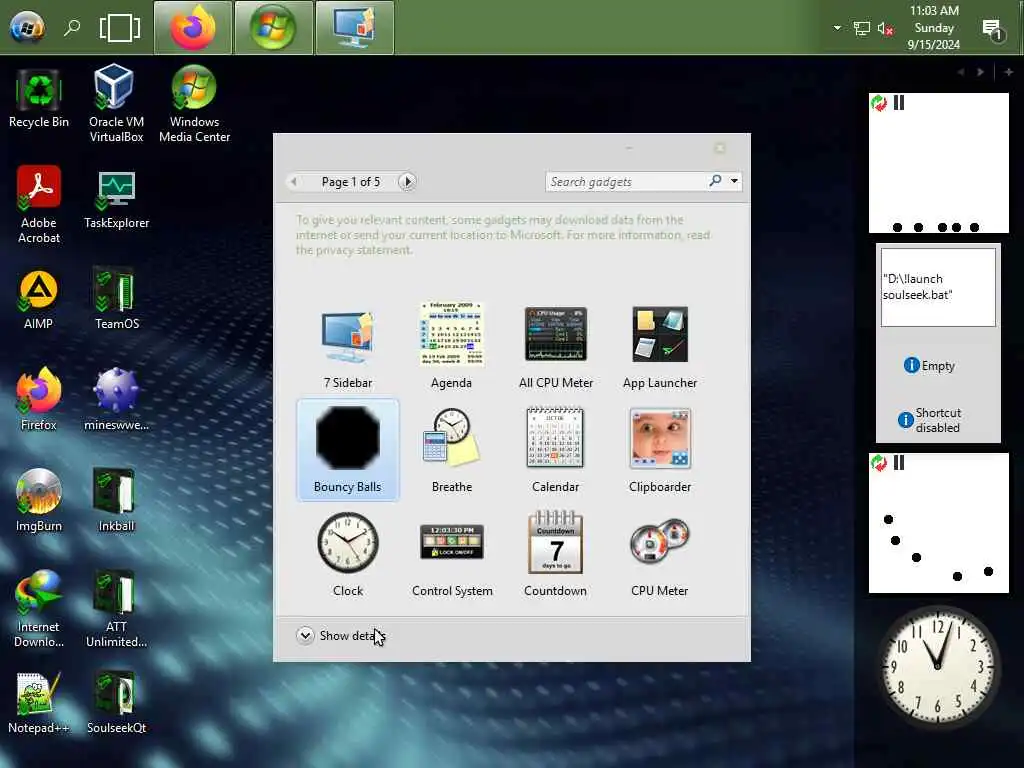Open Internet Download Manager desktop icon

click(x=39, y=609)
